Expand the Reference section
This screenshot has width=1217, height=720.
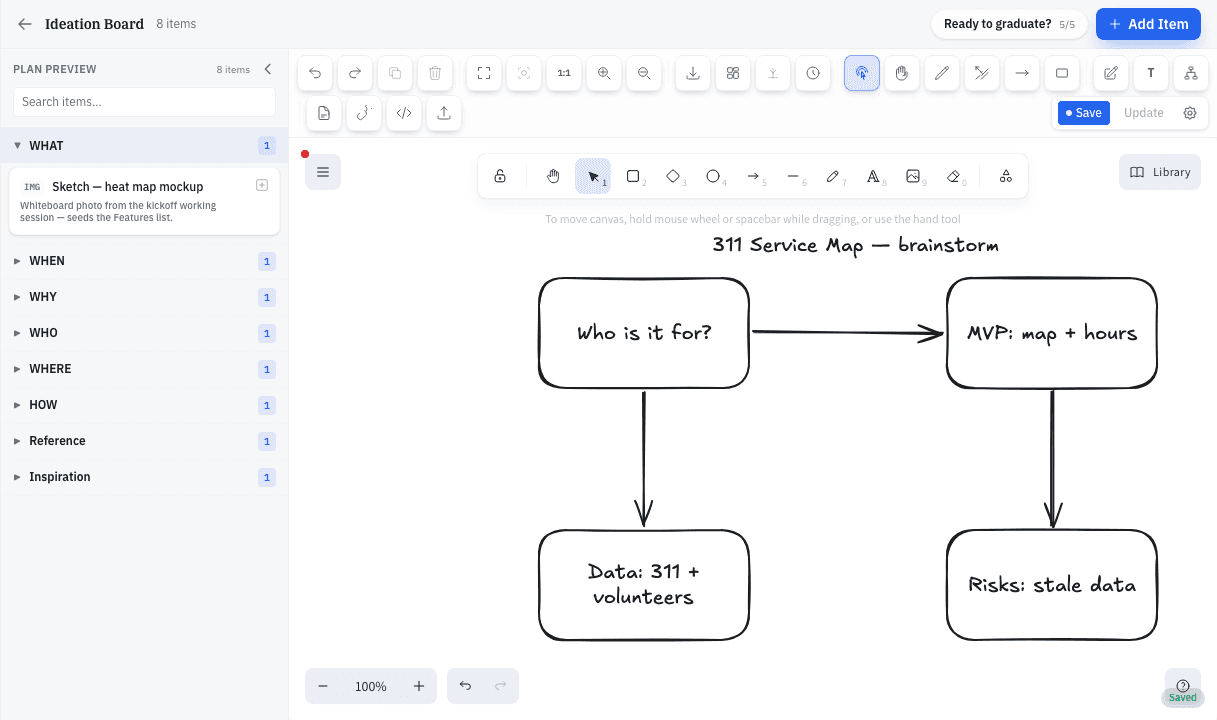pos(144,441)
